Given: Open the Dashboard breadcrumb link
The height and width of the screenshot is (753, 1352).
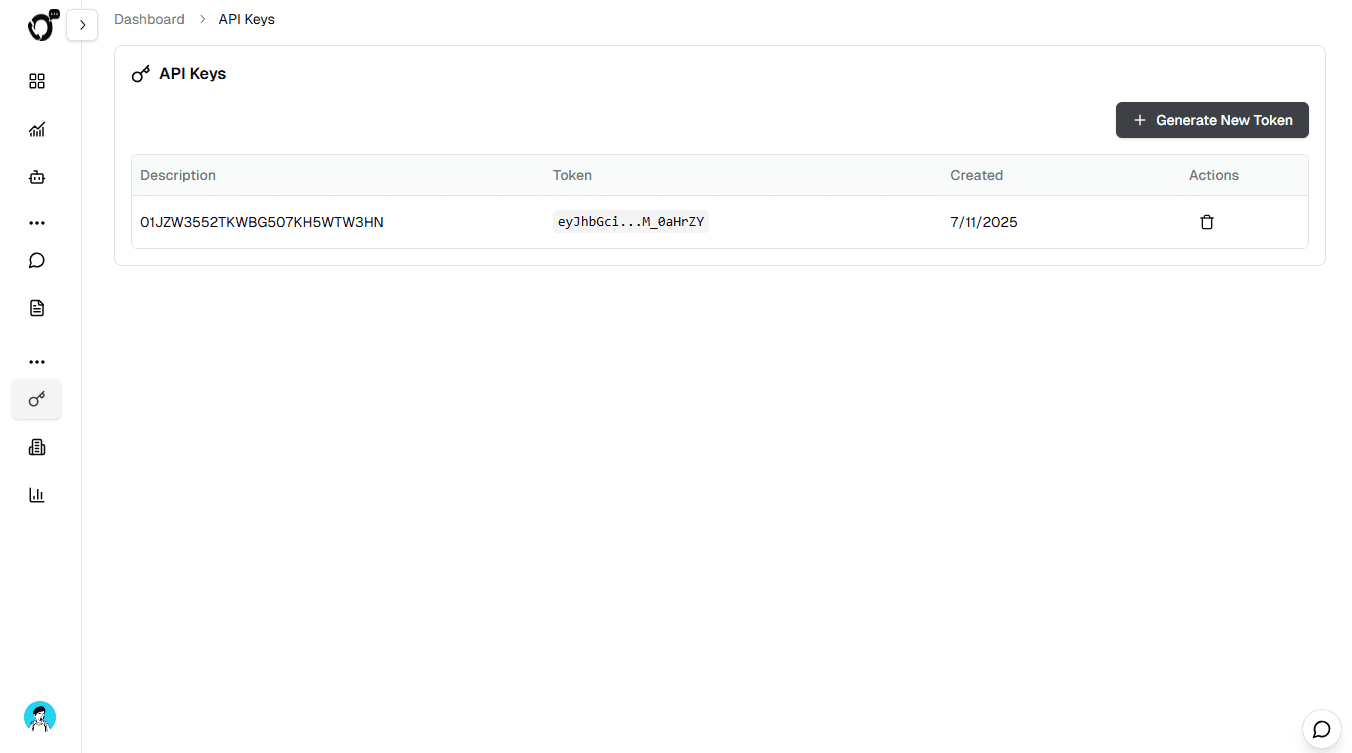Looking at the screenshot, I should coord(149,18).
